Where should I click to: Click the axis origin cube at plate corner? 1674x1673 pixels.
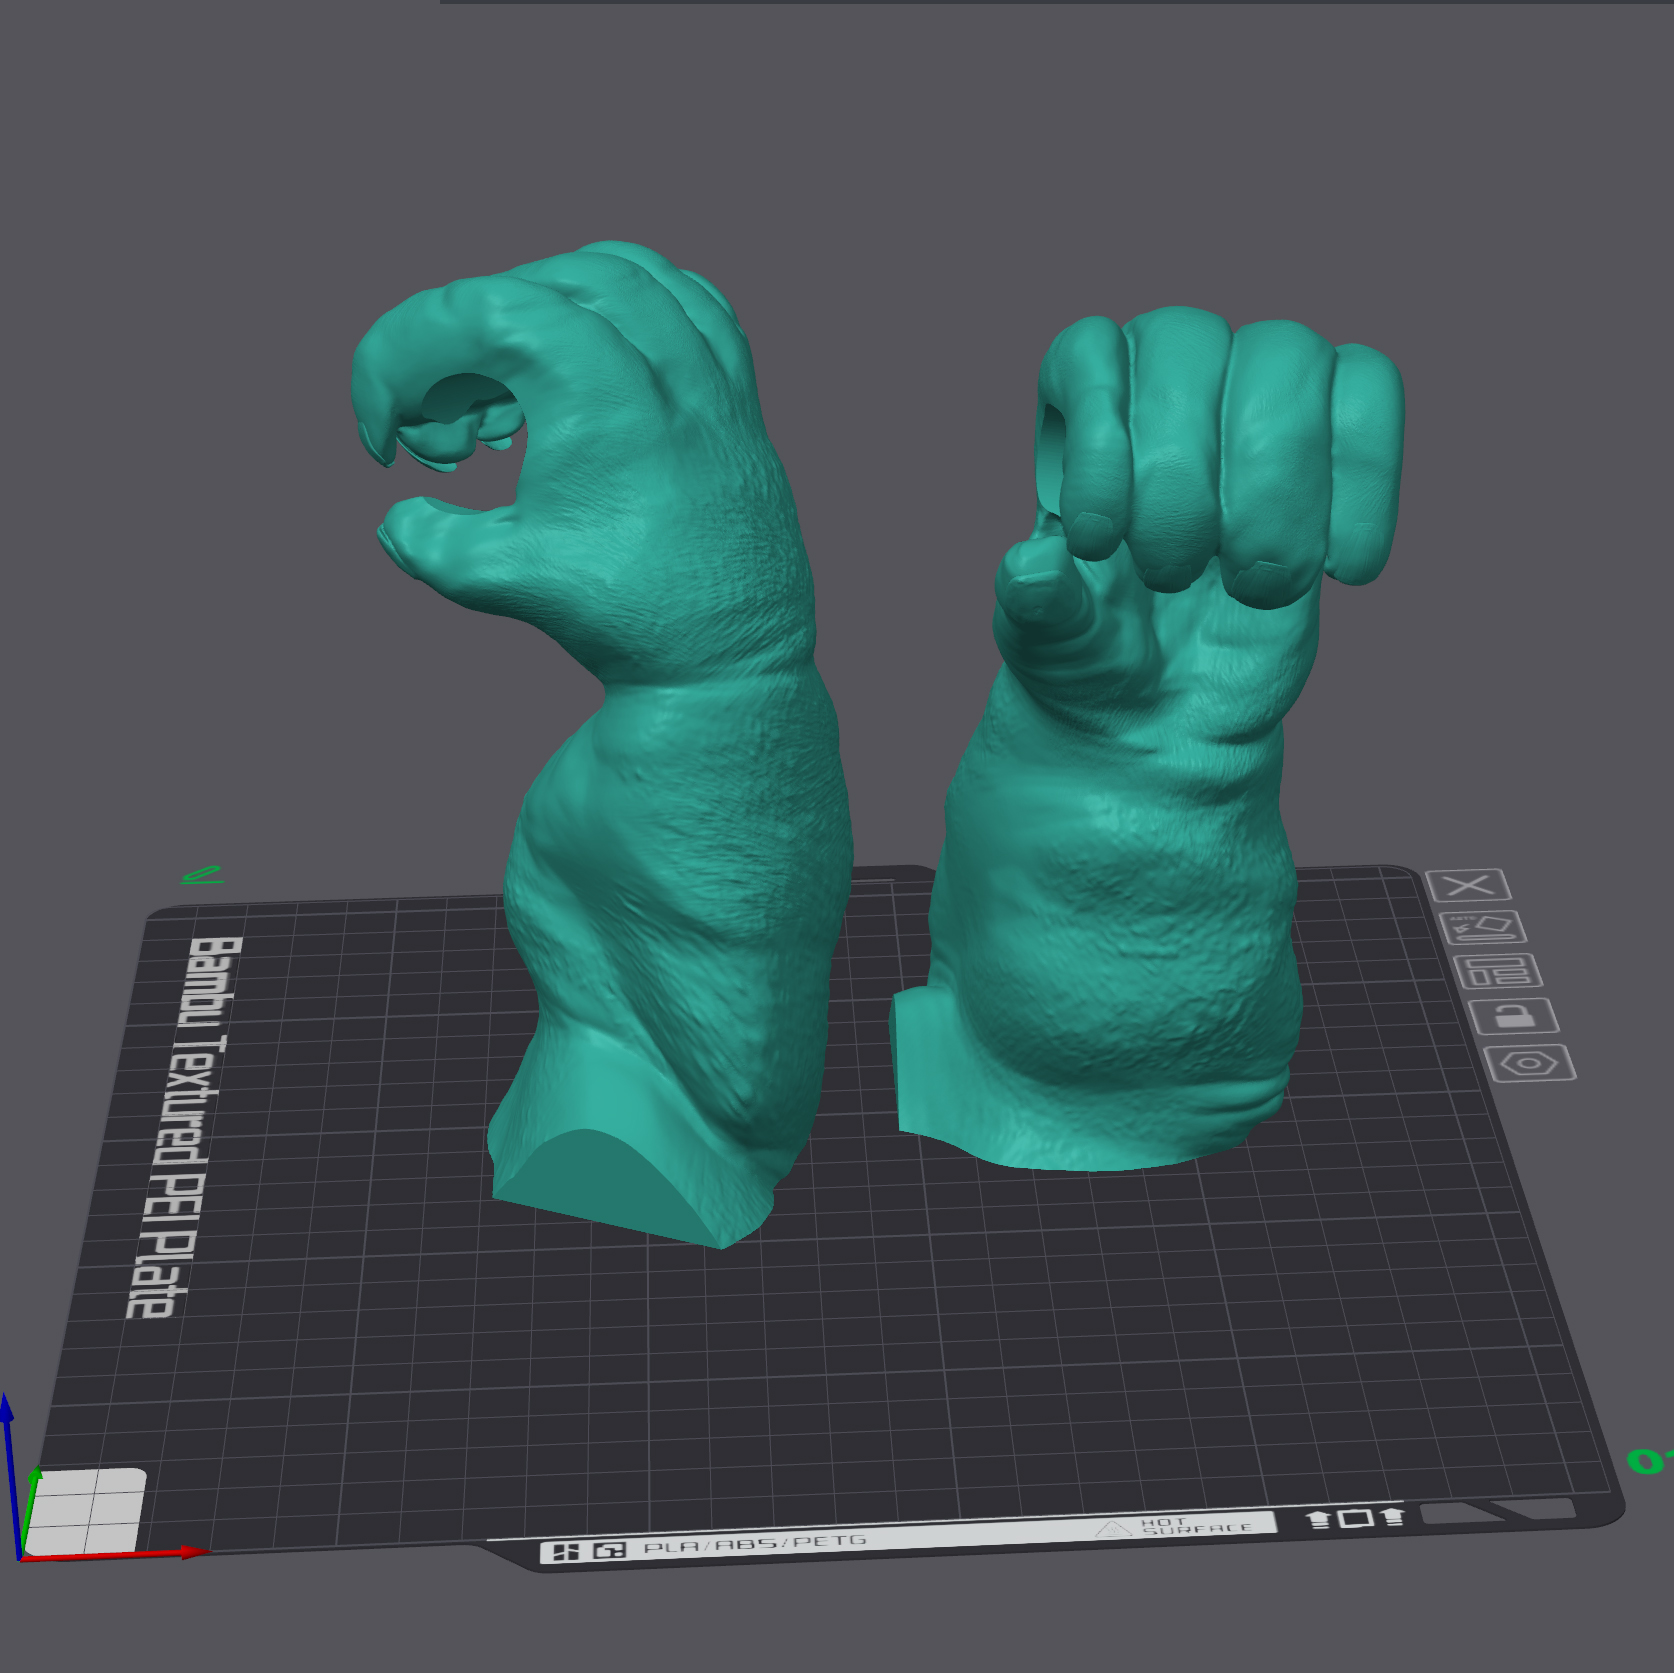(x=85, y=1511)
